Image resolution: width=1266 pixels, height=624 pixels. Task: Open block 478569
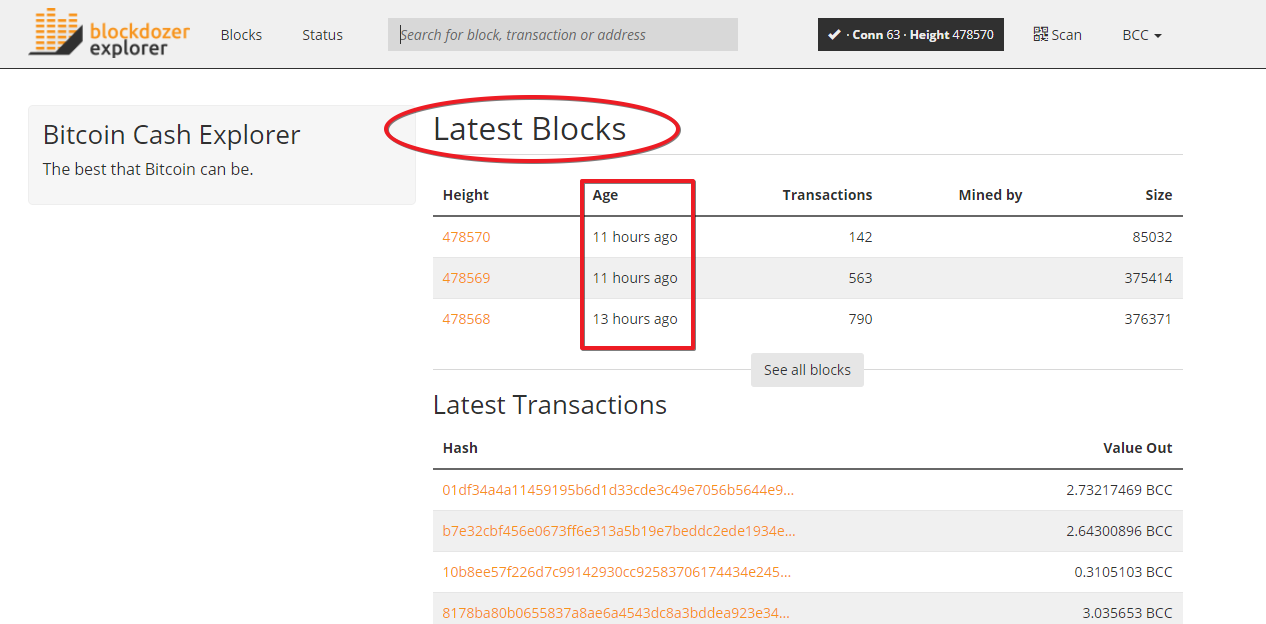pos(466,278)
